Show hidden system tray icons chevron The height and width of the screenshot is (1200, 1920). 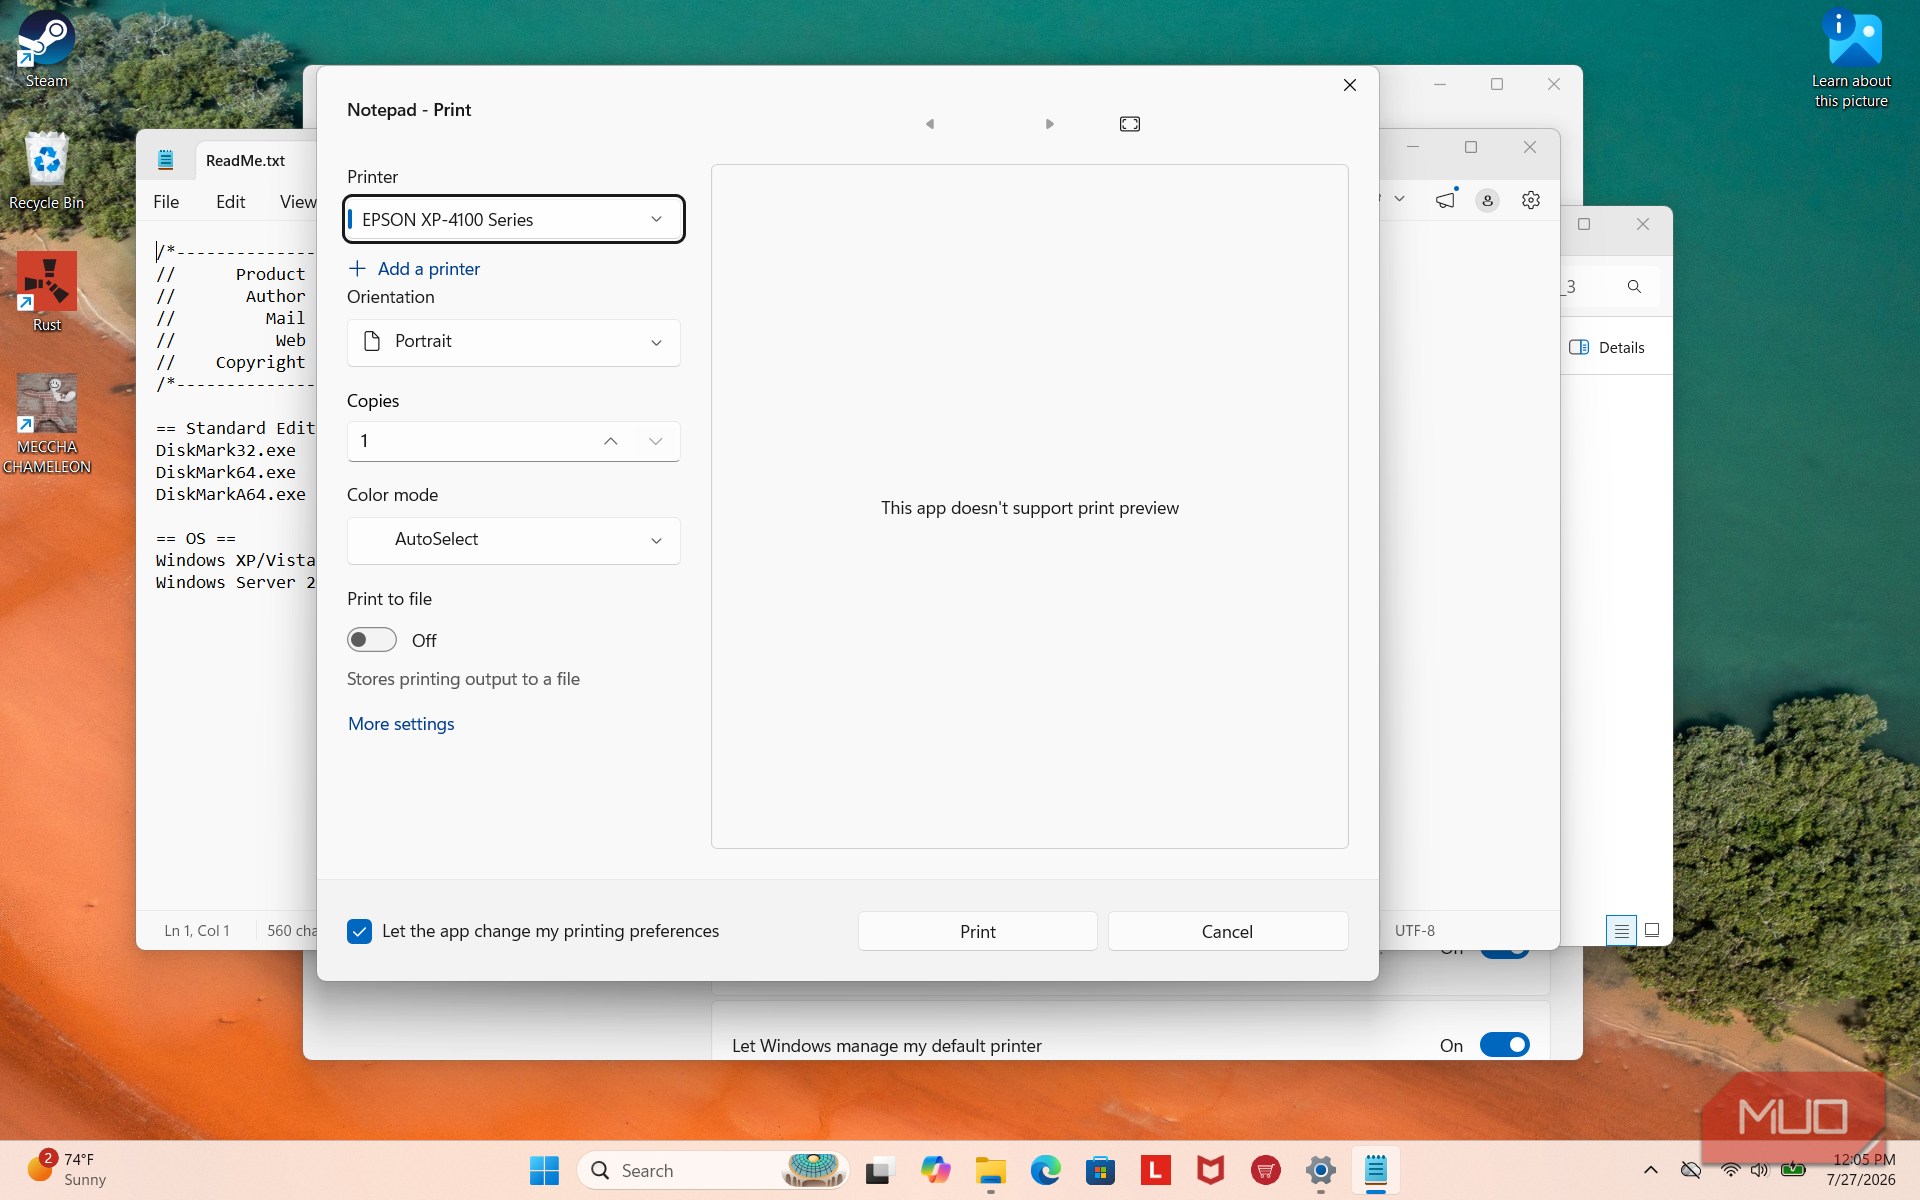tap(1651, 1170)
